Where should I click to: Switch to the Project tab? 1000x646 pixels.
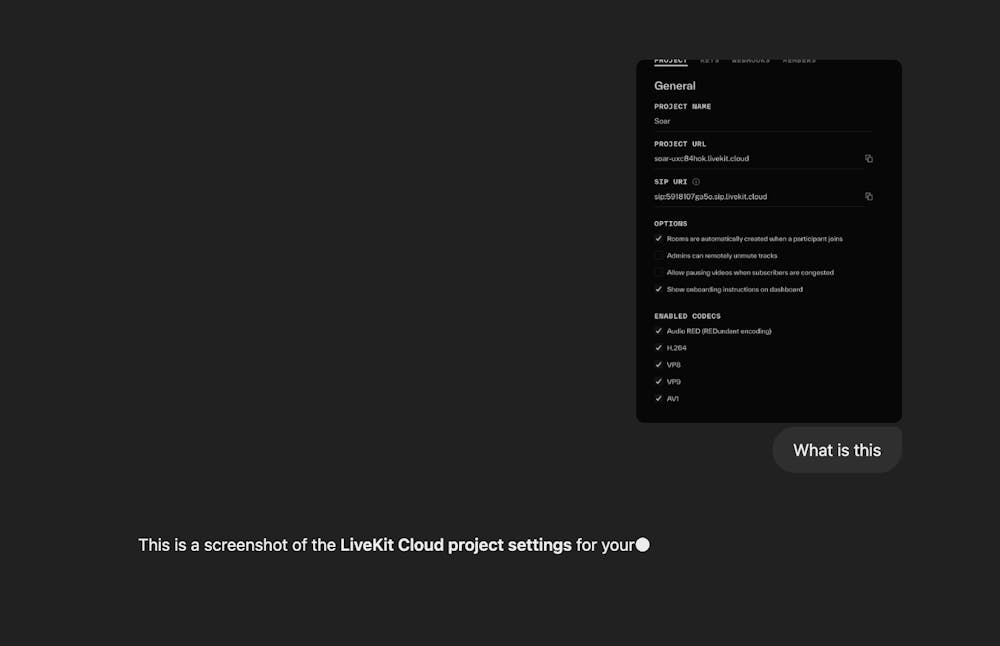click(671, 61)
